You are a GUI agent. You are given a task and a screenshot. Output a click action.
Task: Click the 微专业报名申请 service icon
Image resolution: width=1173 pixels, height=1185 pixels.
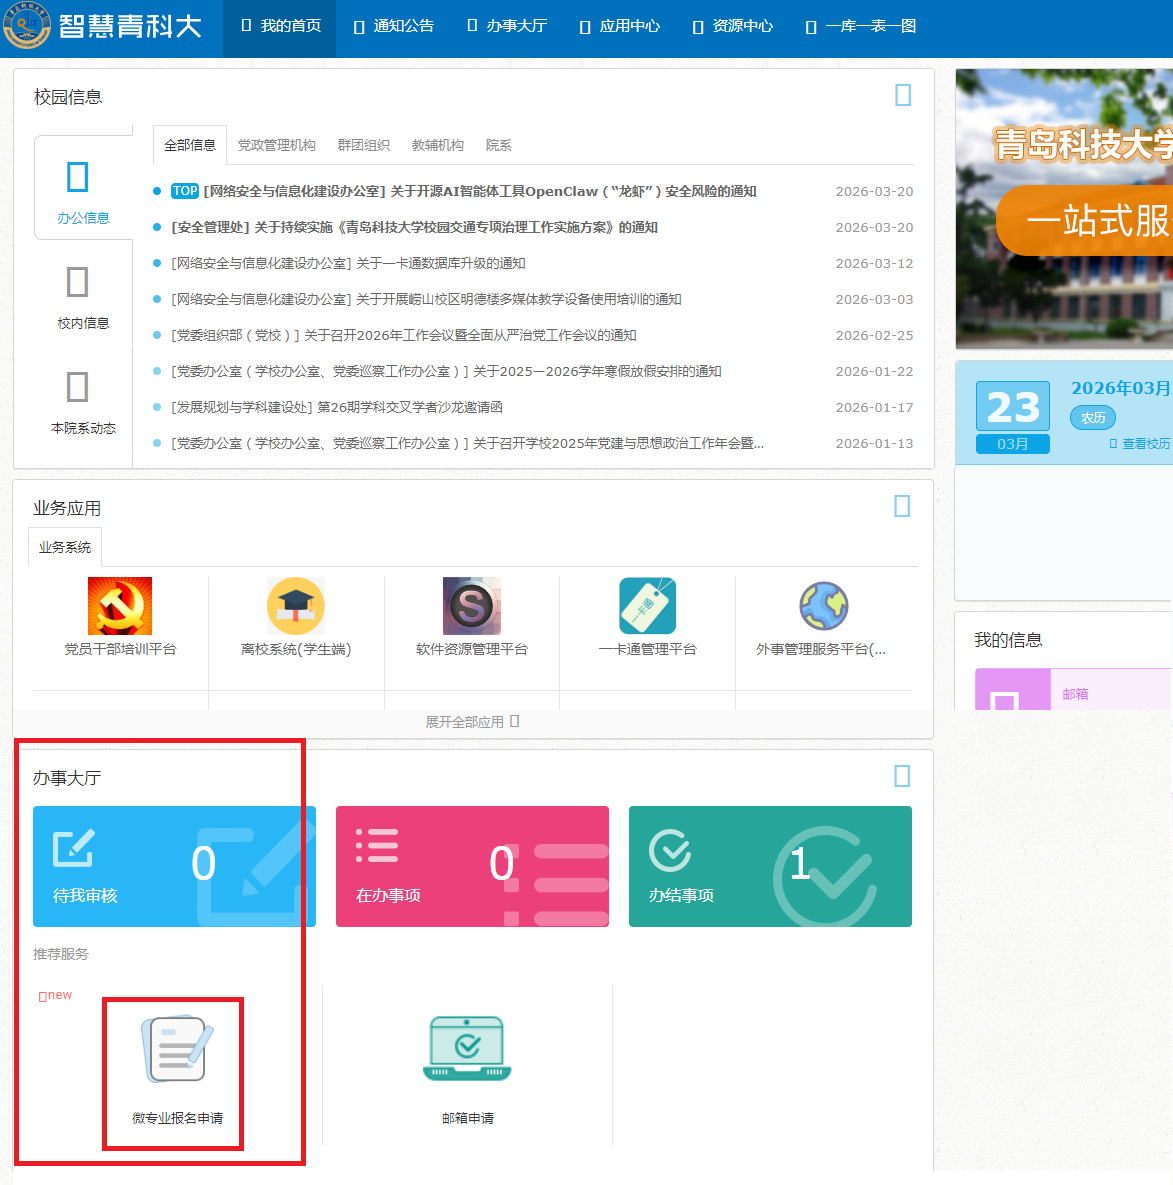coord(177,1050)
